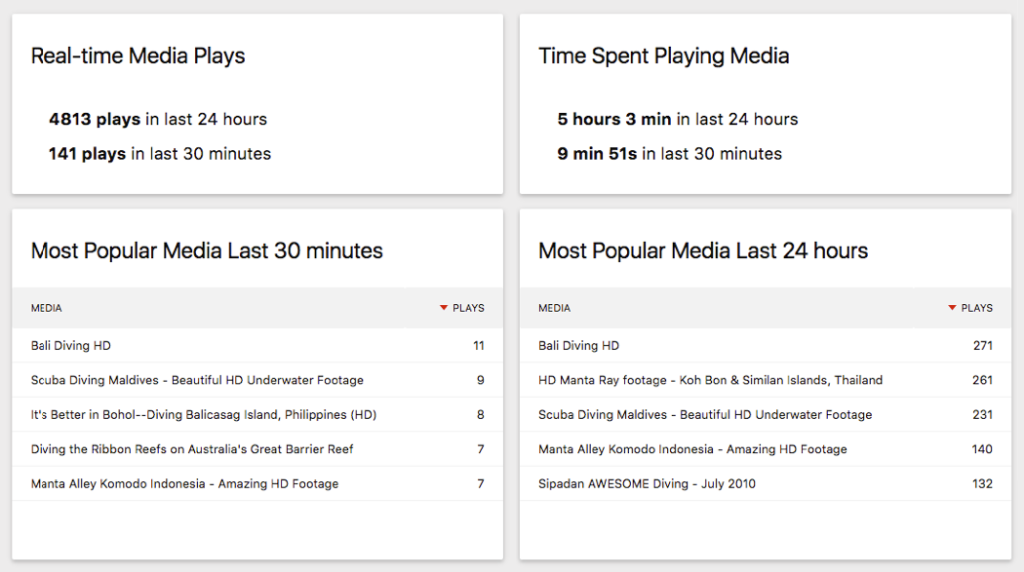This screenshot has width=1024, height=572.
Task: Click the 4813 plays in last 24 hours stat
Action: point(158,119)
